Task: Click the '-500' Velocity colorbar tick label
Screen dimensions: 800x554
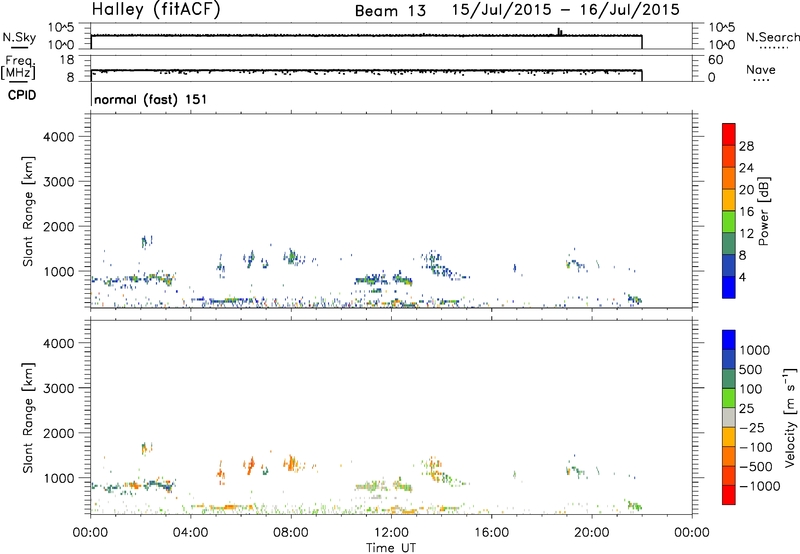Action: 755,467
